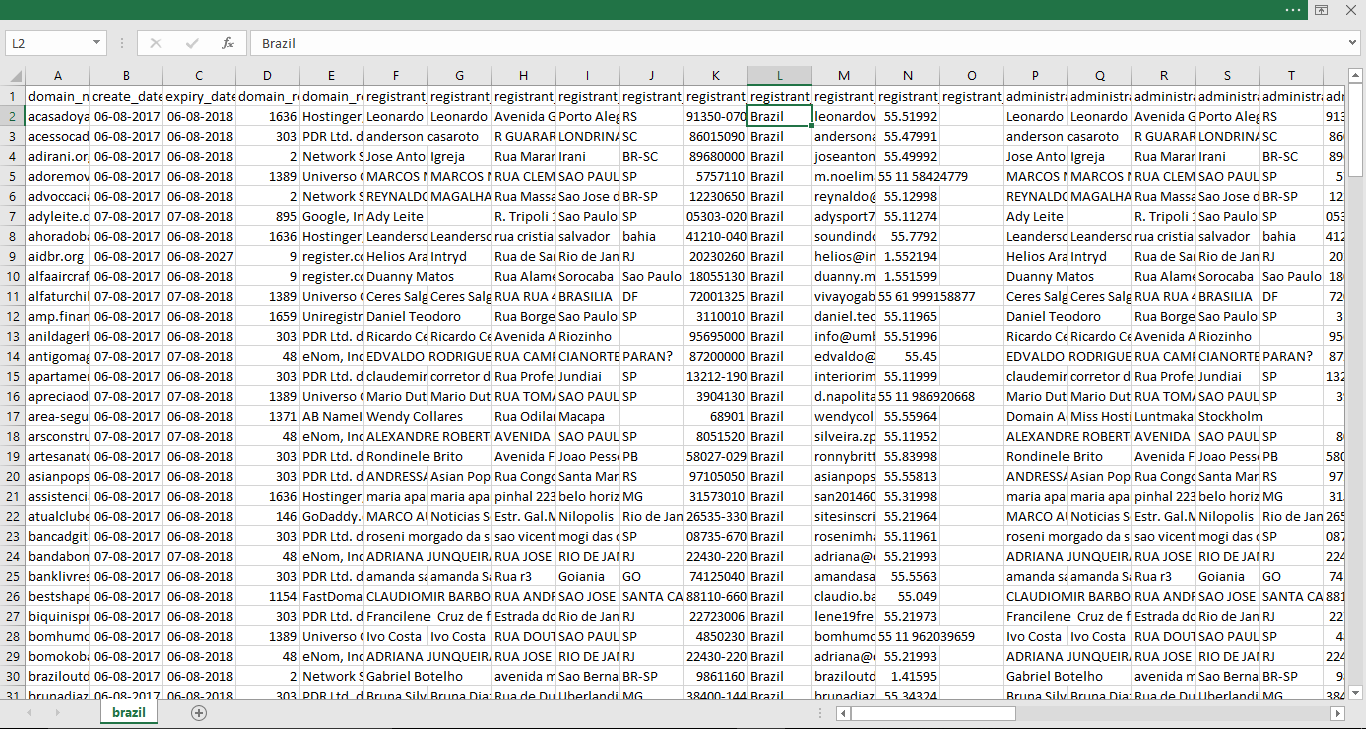Click postal code '91350-070' in column K
This screenshot has height=729, width=1366.
(715, 116)
